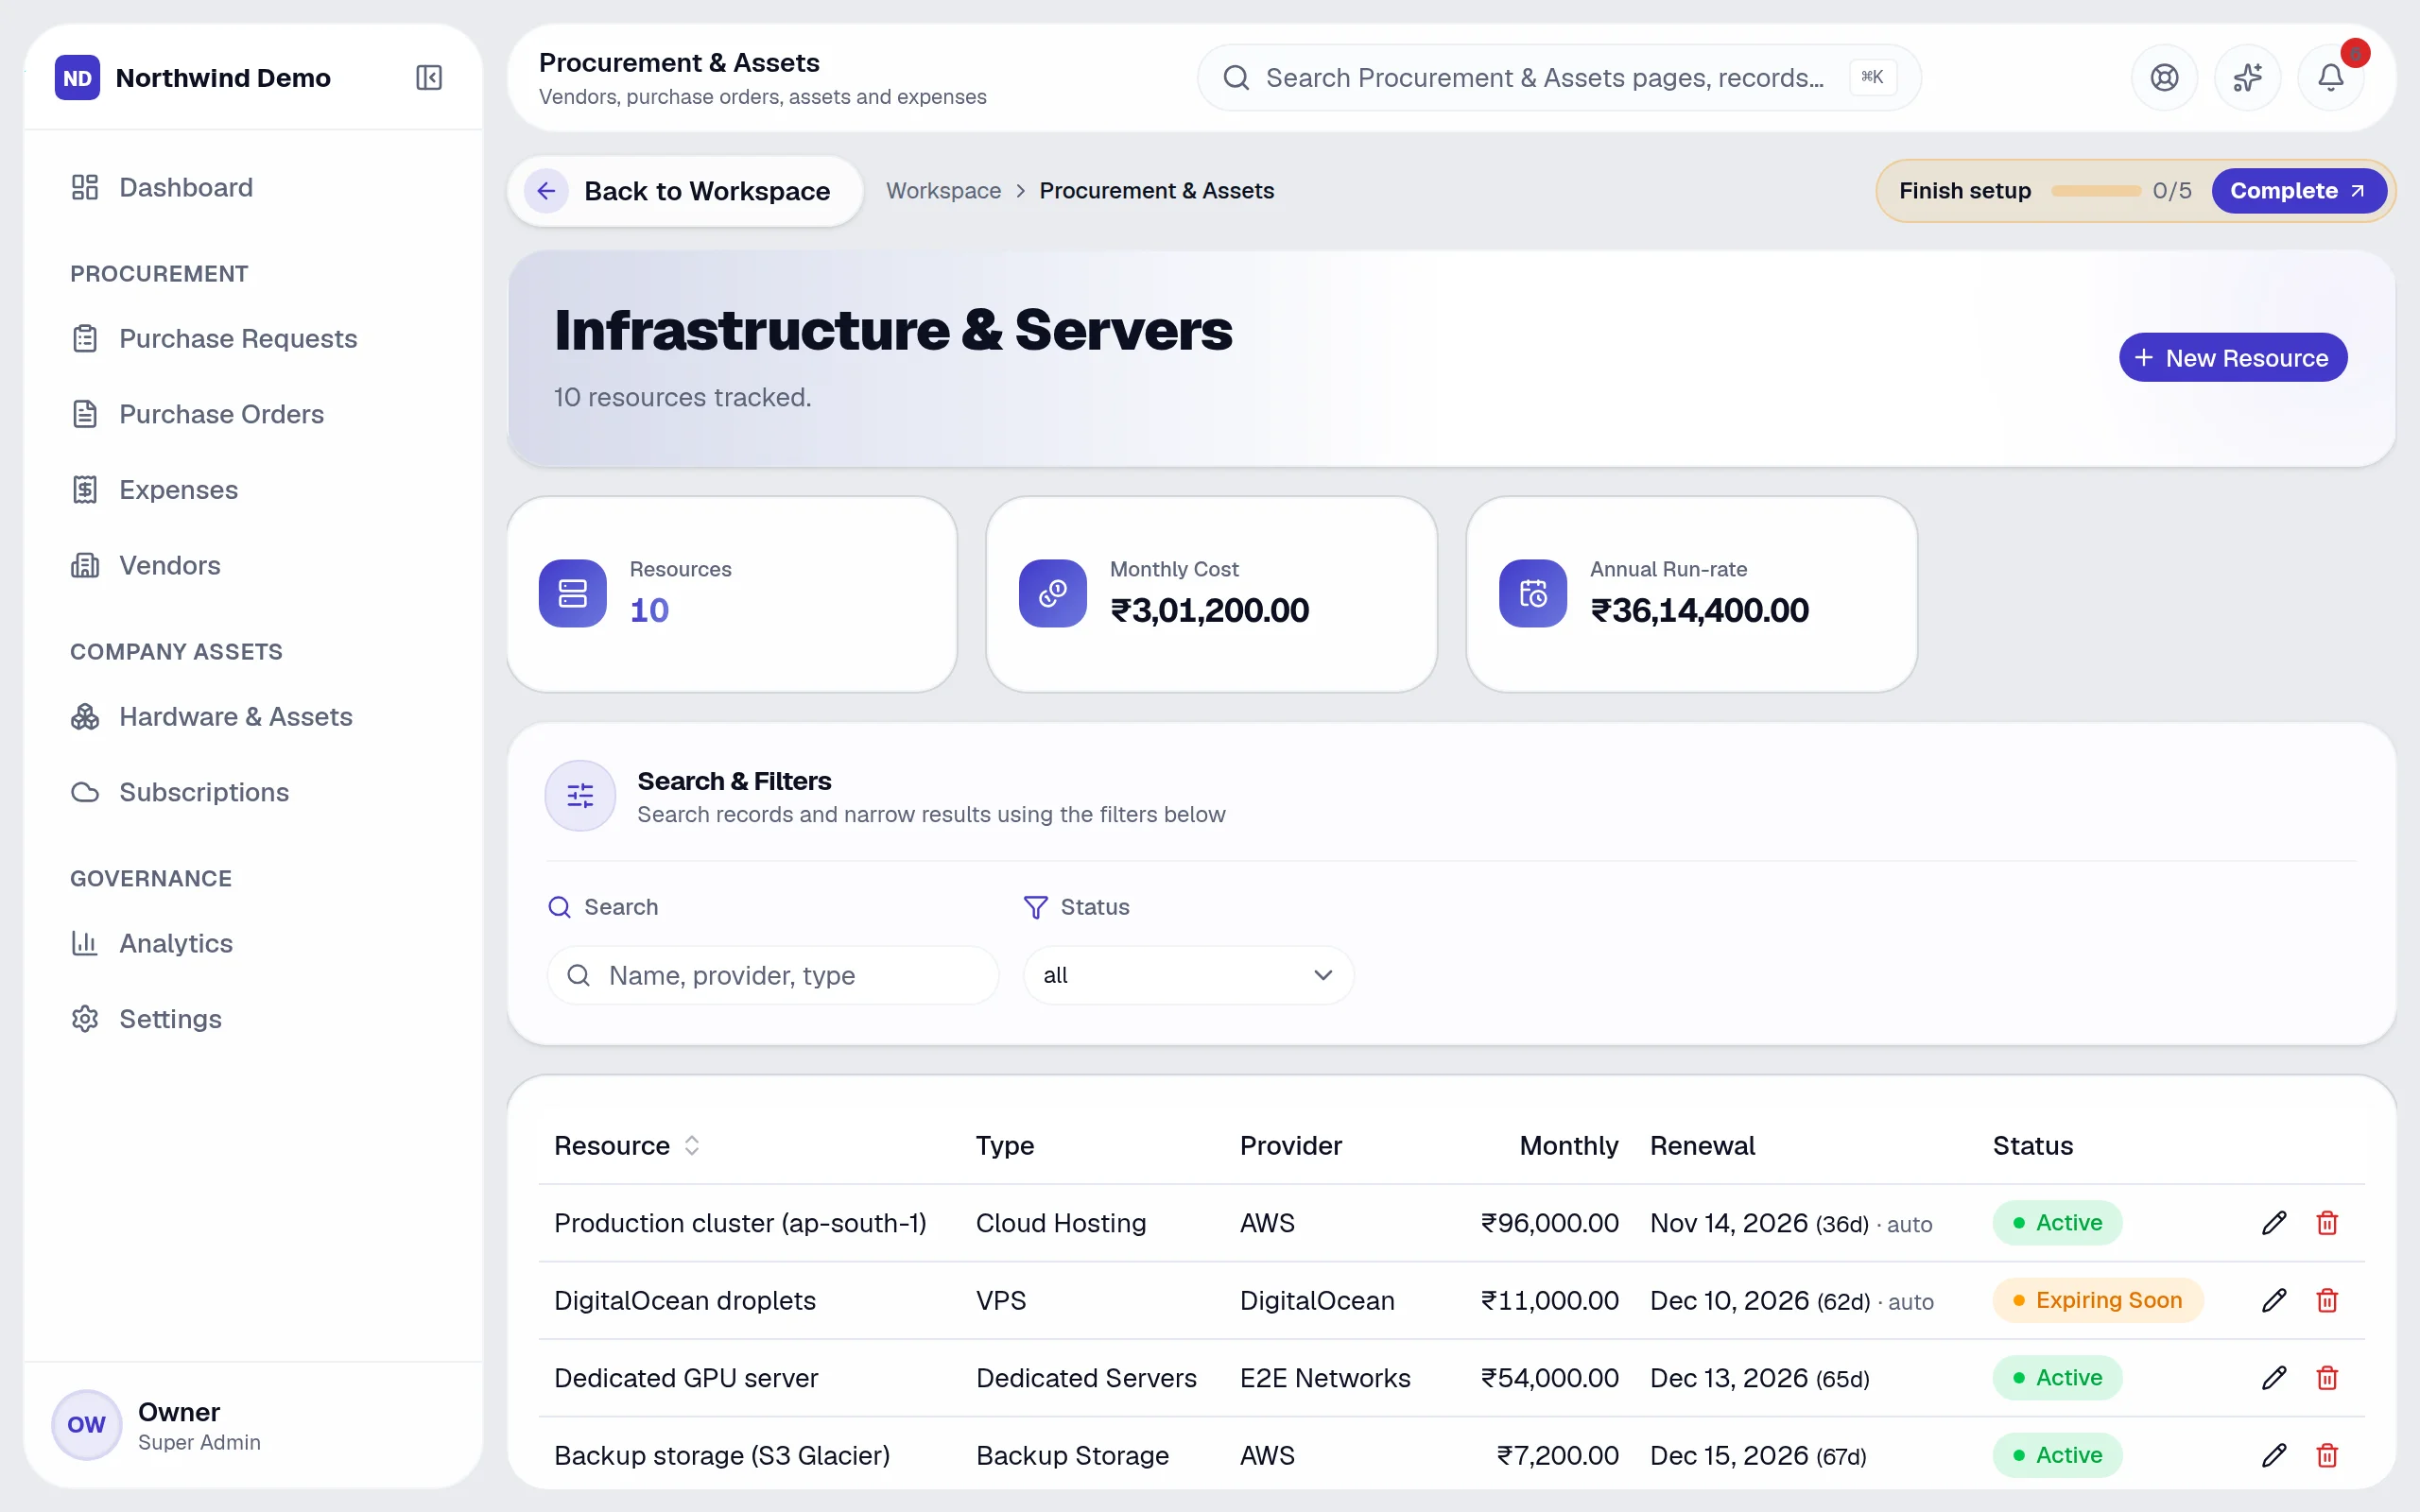The height and width of the screenshot is (1512, 2420).
Task: Click the Finish setup progress bar
Action: 2096,191
